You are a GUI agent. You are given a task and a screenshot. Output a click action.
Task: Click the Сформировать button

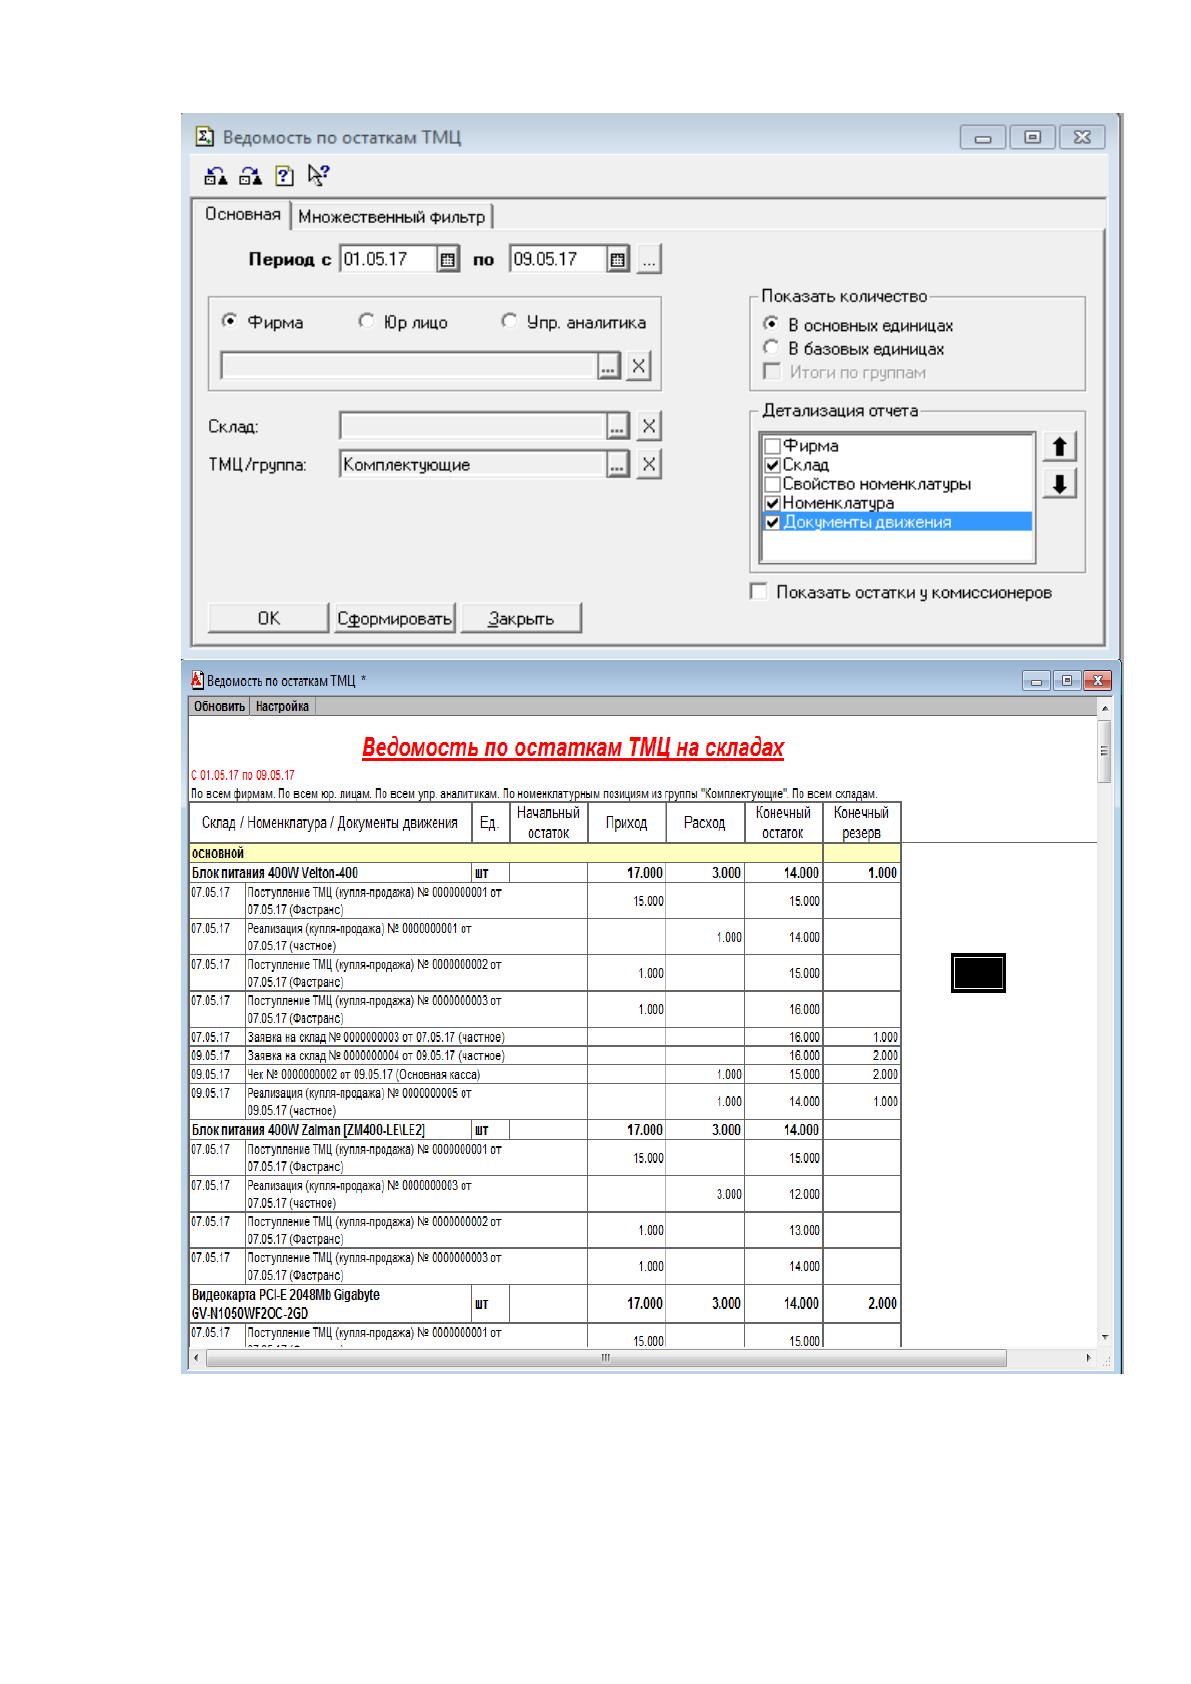tap(394, 619)
